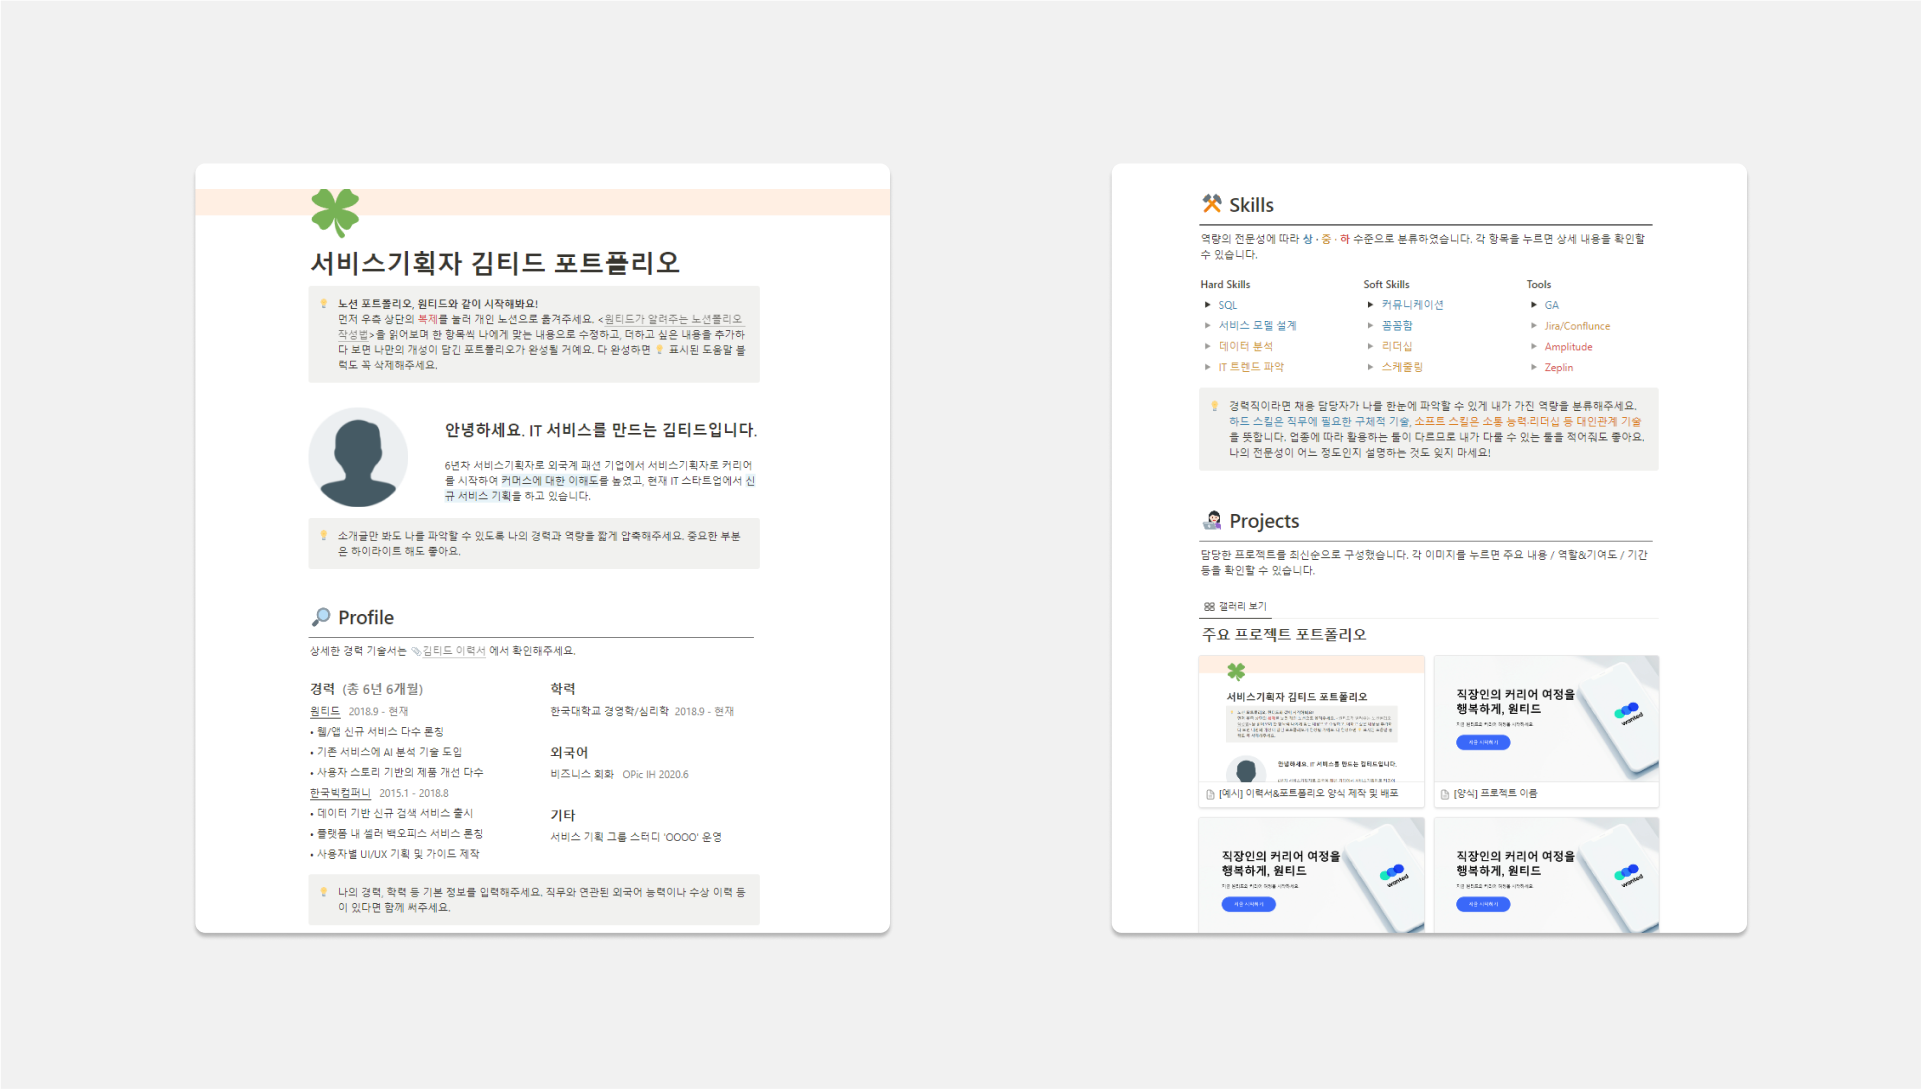The width and height of the screenshot is (1921, 1089).
Task: Open the 한국빅컴퍼니 company link
Action: pos(340,793)
